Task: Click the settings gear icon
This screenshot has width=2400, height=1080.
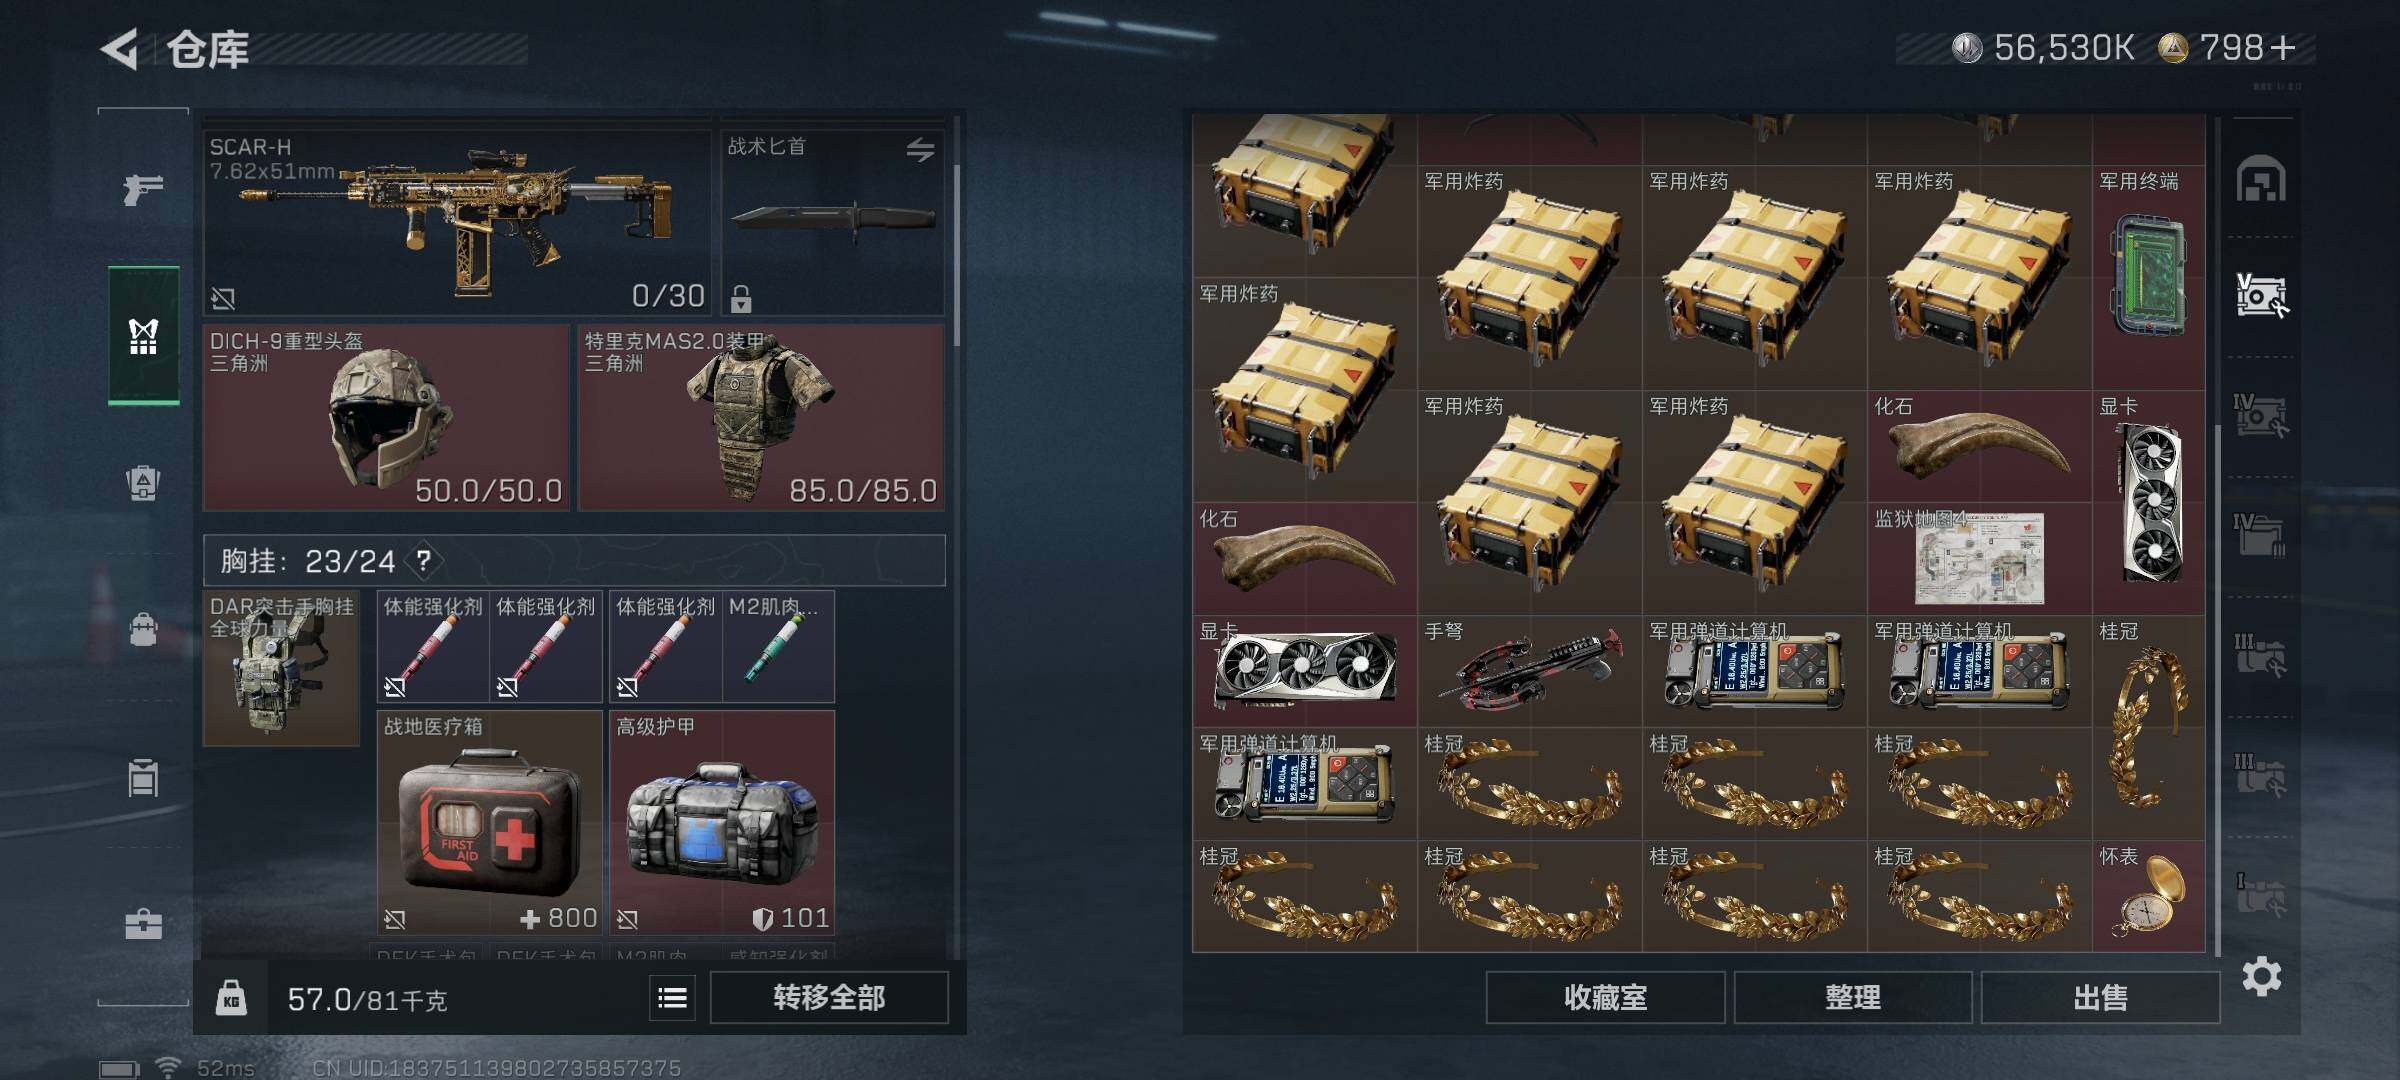Action: coord(2261,975)
